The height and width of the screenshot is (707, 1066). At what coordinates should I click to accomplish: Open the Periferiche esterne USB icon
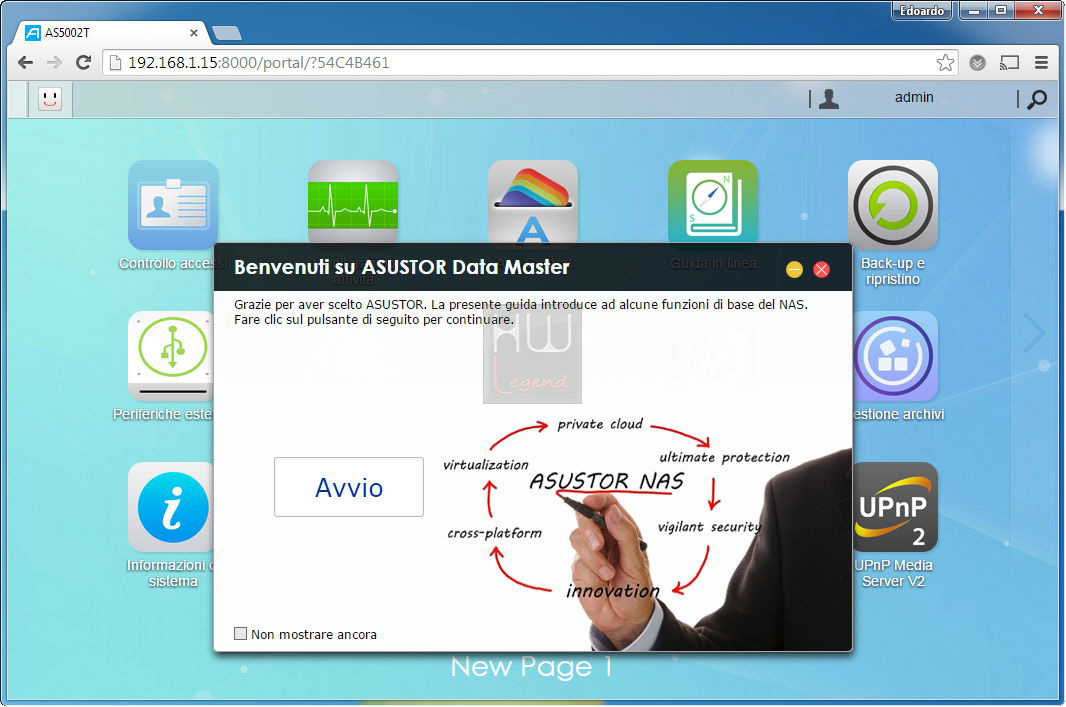coord(171,356)
